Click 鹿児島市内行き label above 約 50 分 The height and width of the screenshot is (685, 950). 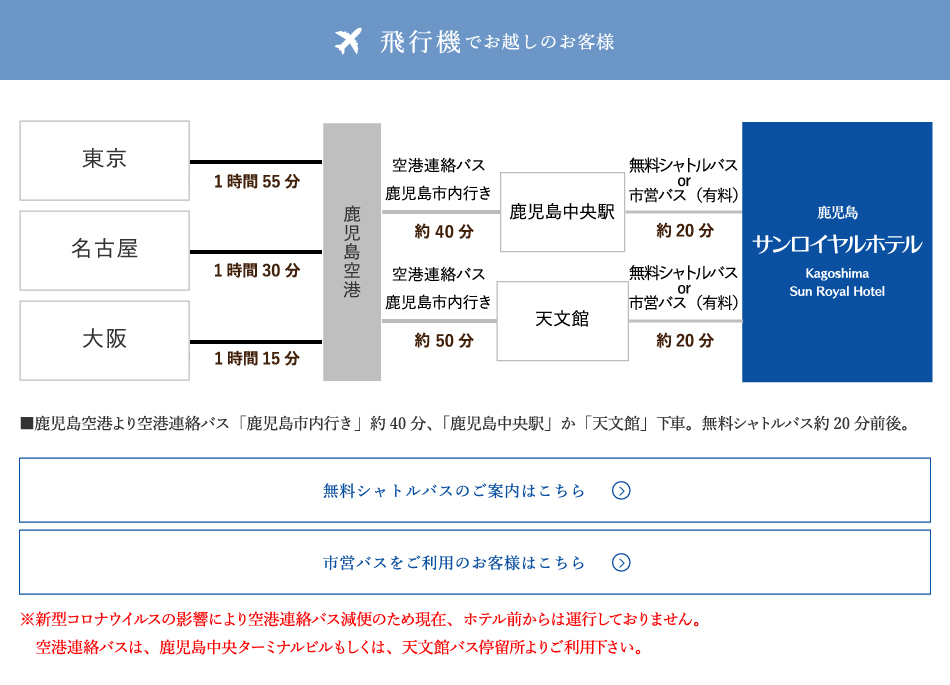click(438, 302)
